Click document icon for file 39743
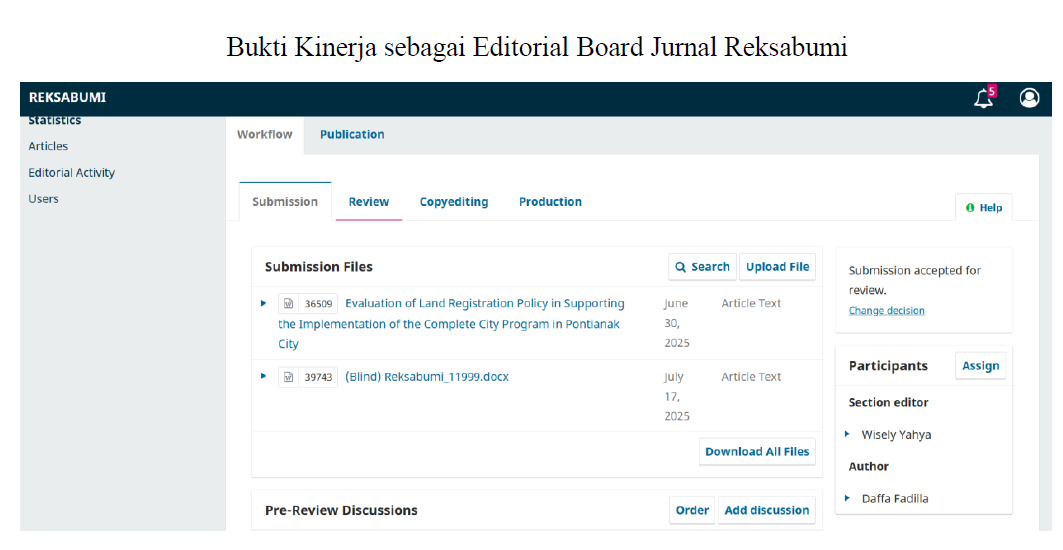Screen dimensions: 1063x550 (x=289, y=377)
